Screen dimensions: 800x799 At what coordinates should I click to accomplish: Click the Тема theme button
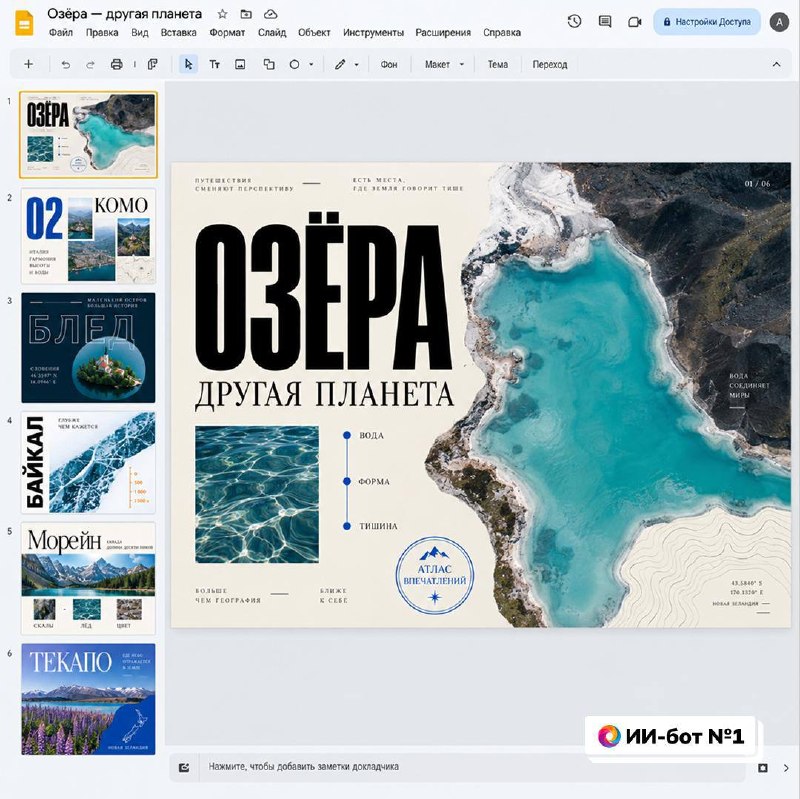(x=497, y=64)
